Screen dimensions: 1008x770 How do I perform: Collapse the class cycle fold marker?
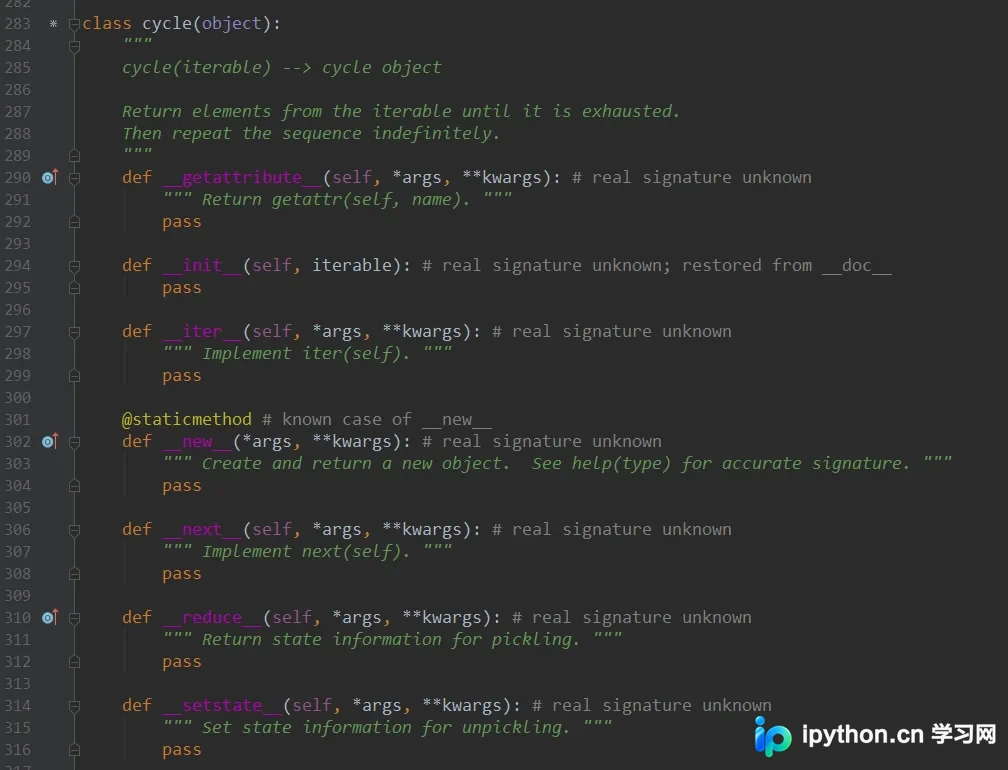[74, 24]
